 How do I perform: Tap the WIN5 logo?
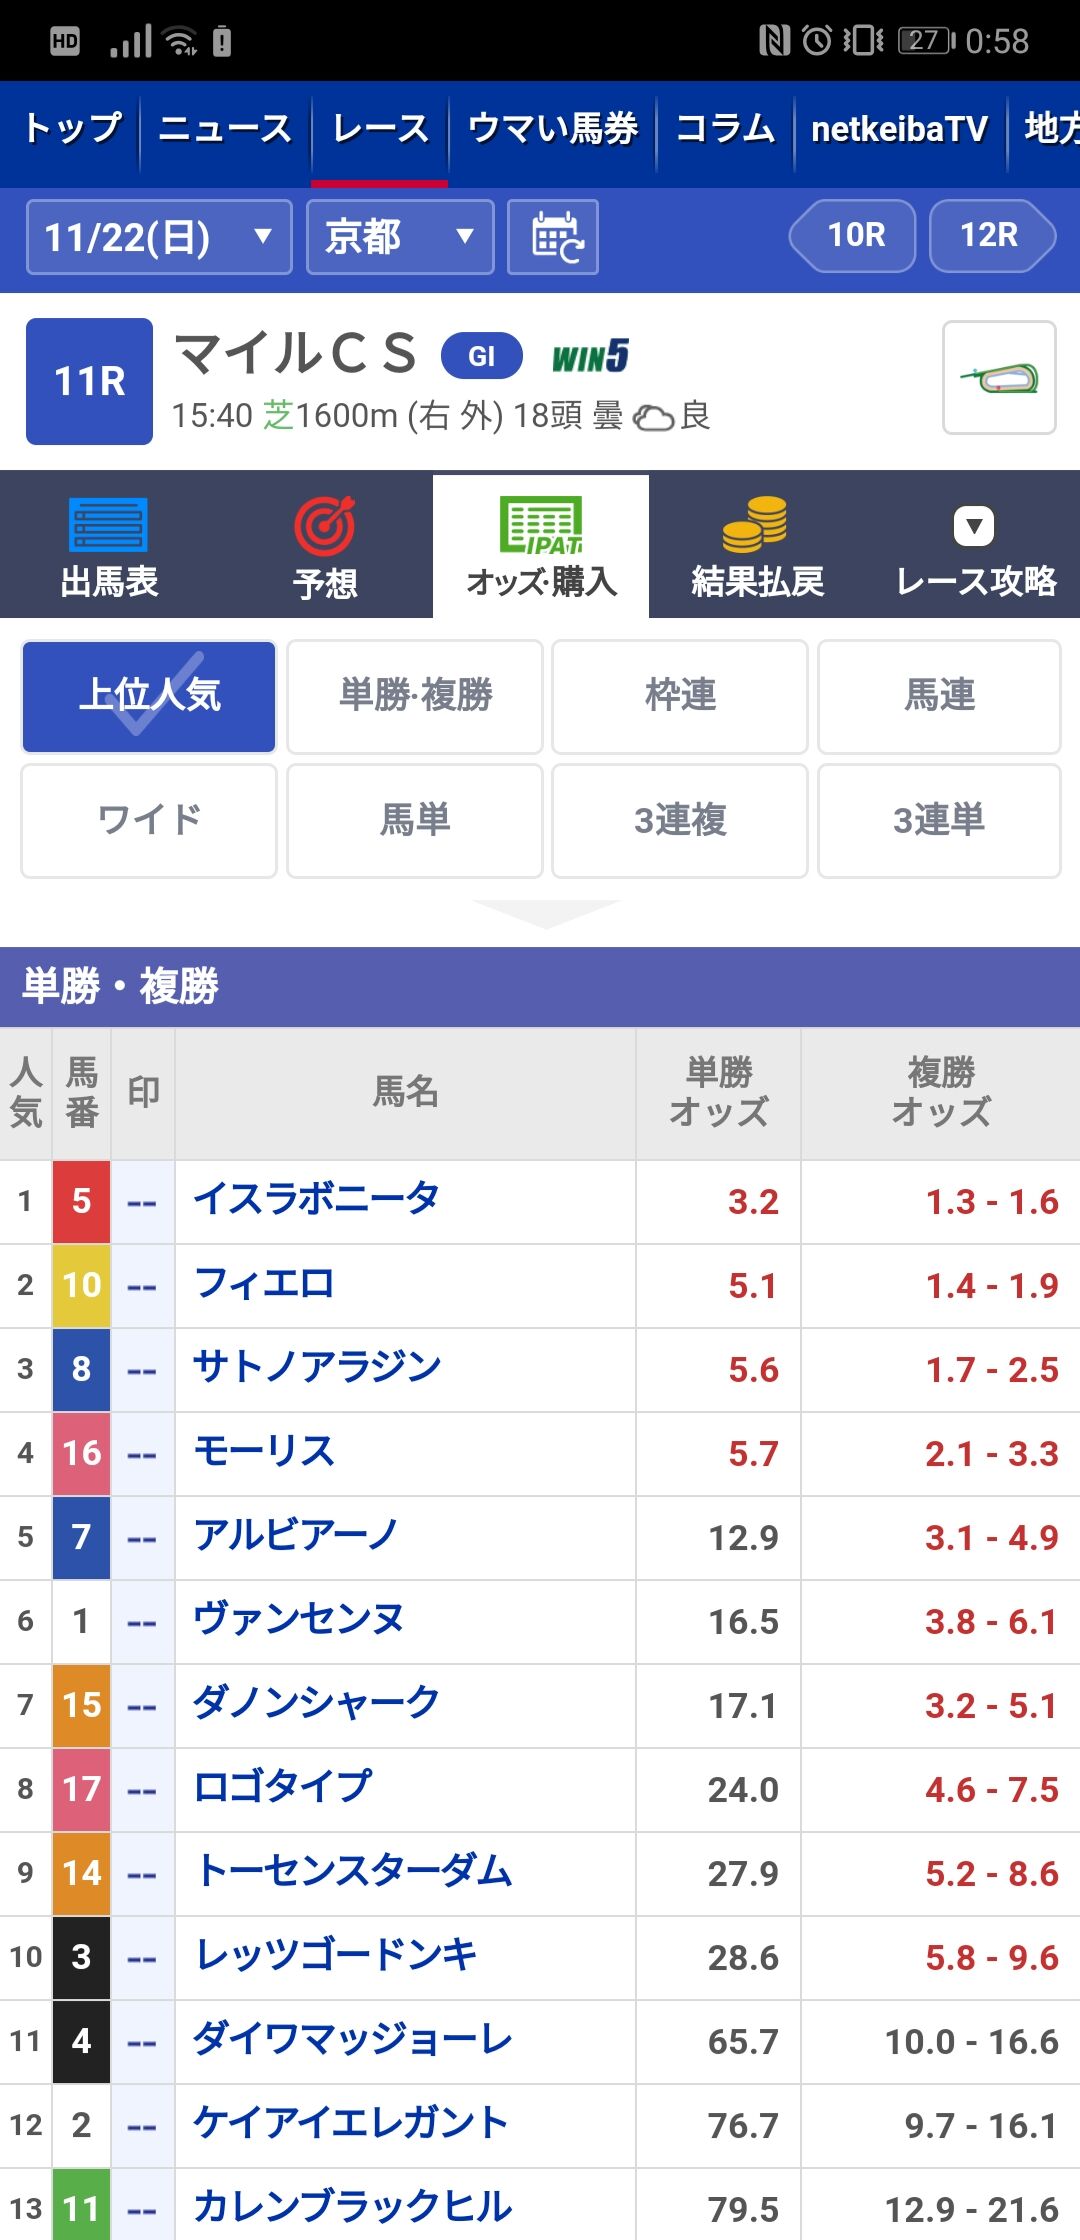click(x=590, y=356)
